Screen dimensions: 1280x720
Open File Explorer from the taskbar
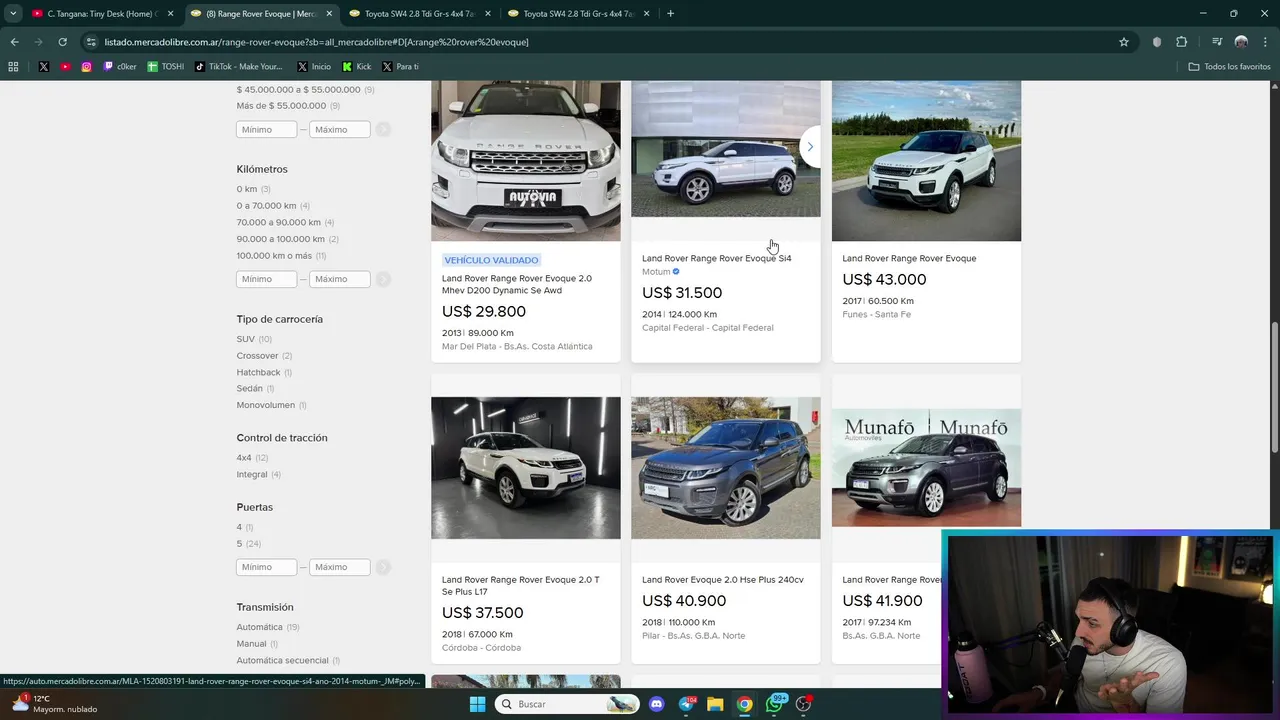pyautogui.click(x=715, y=704)
